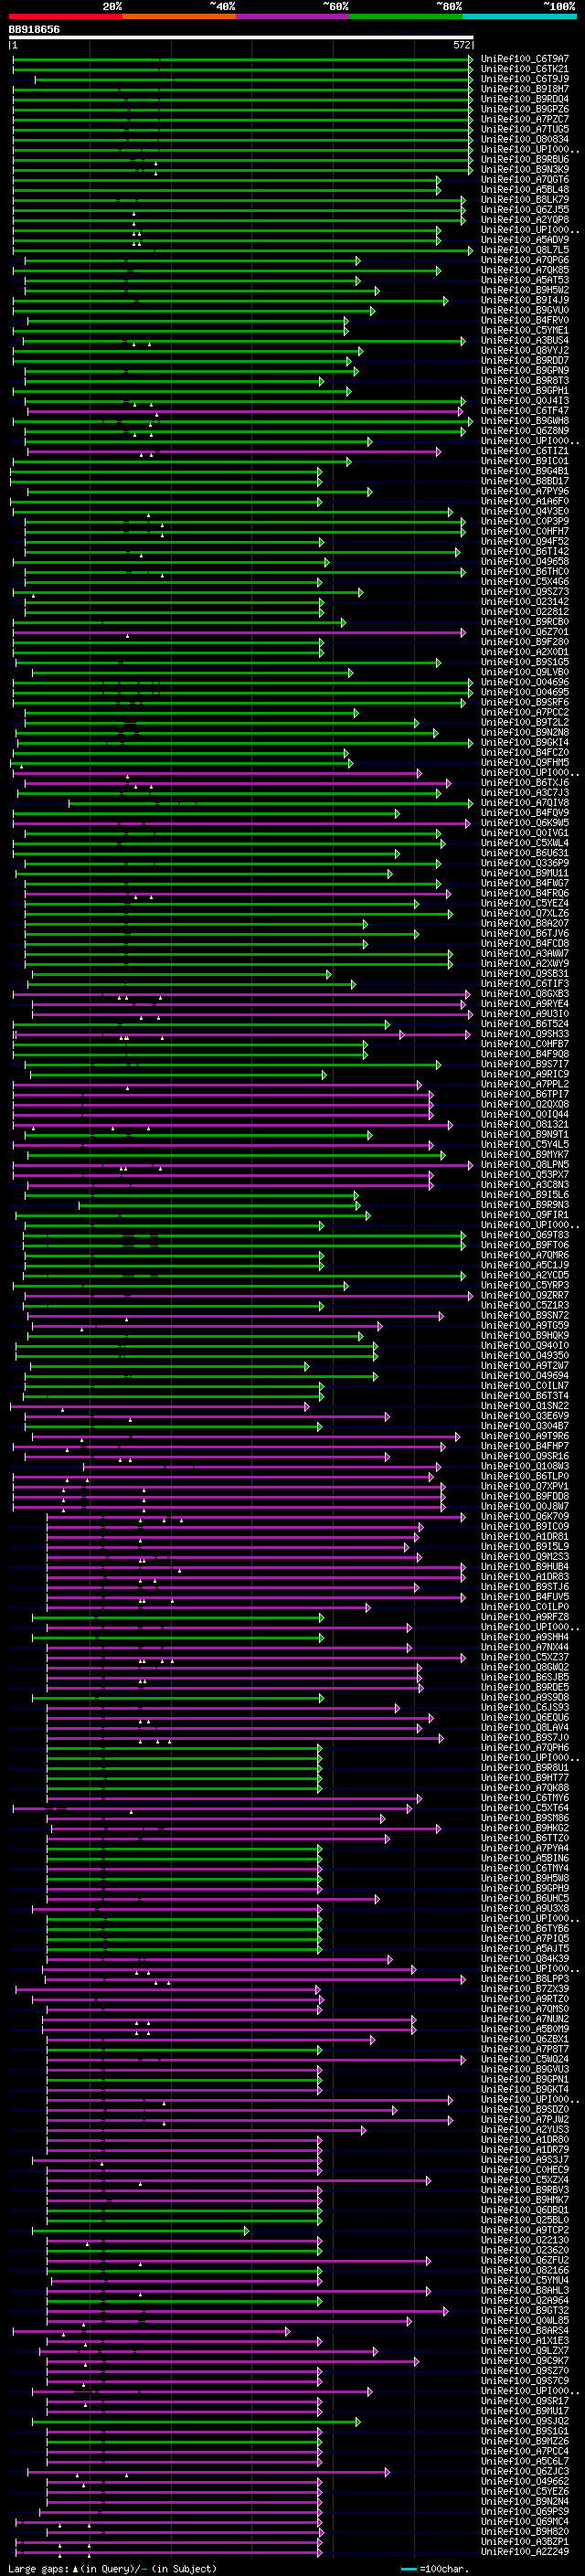Click the UniRef100_B6TI42 label

coord(525,551)
